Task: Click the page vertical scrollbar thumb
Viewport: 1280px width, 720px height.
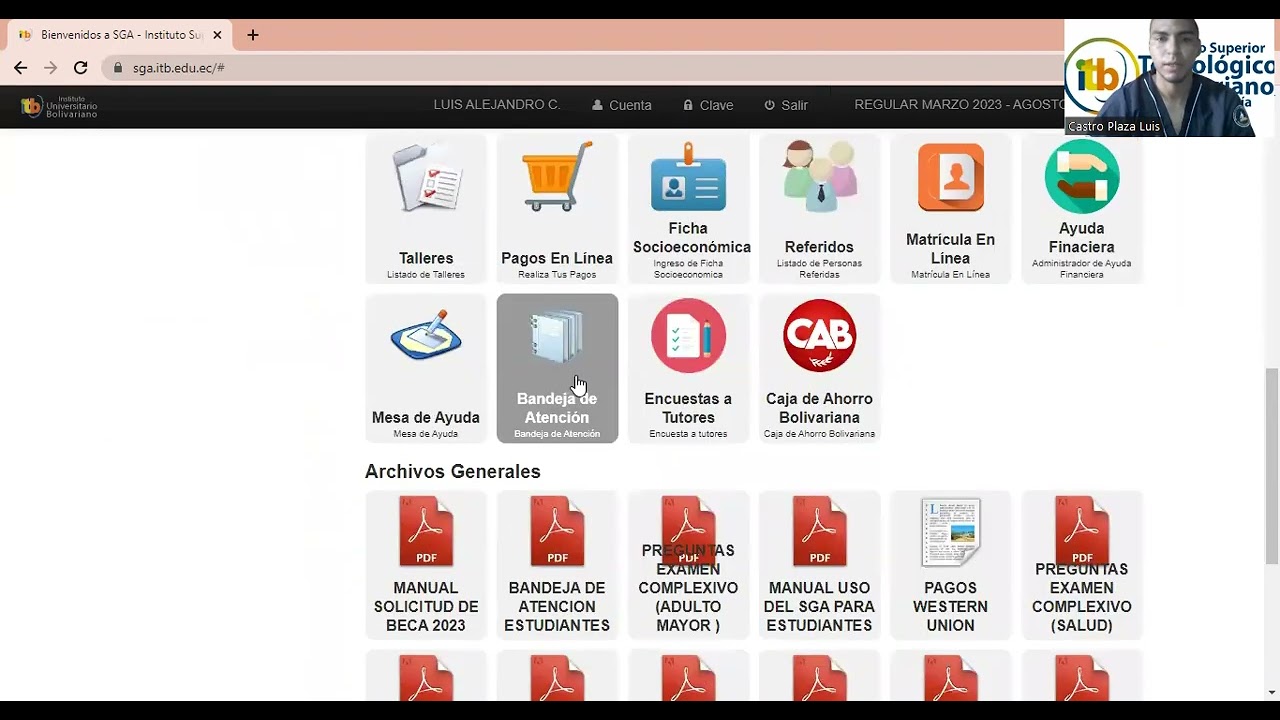Action: tap(1272, 466)
